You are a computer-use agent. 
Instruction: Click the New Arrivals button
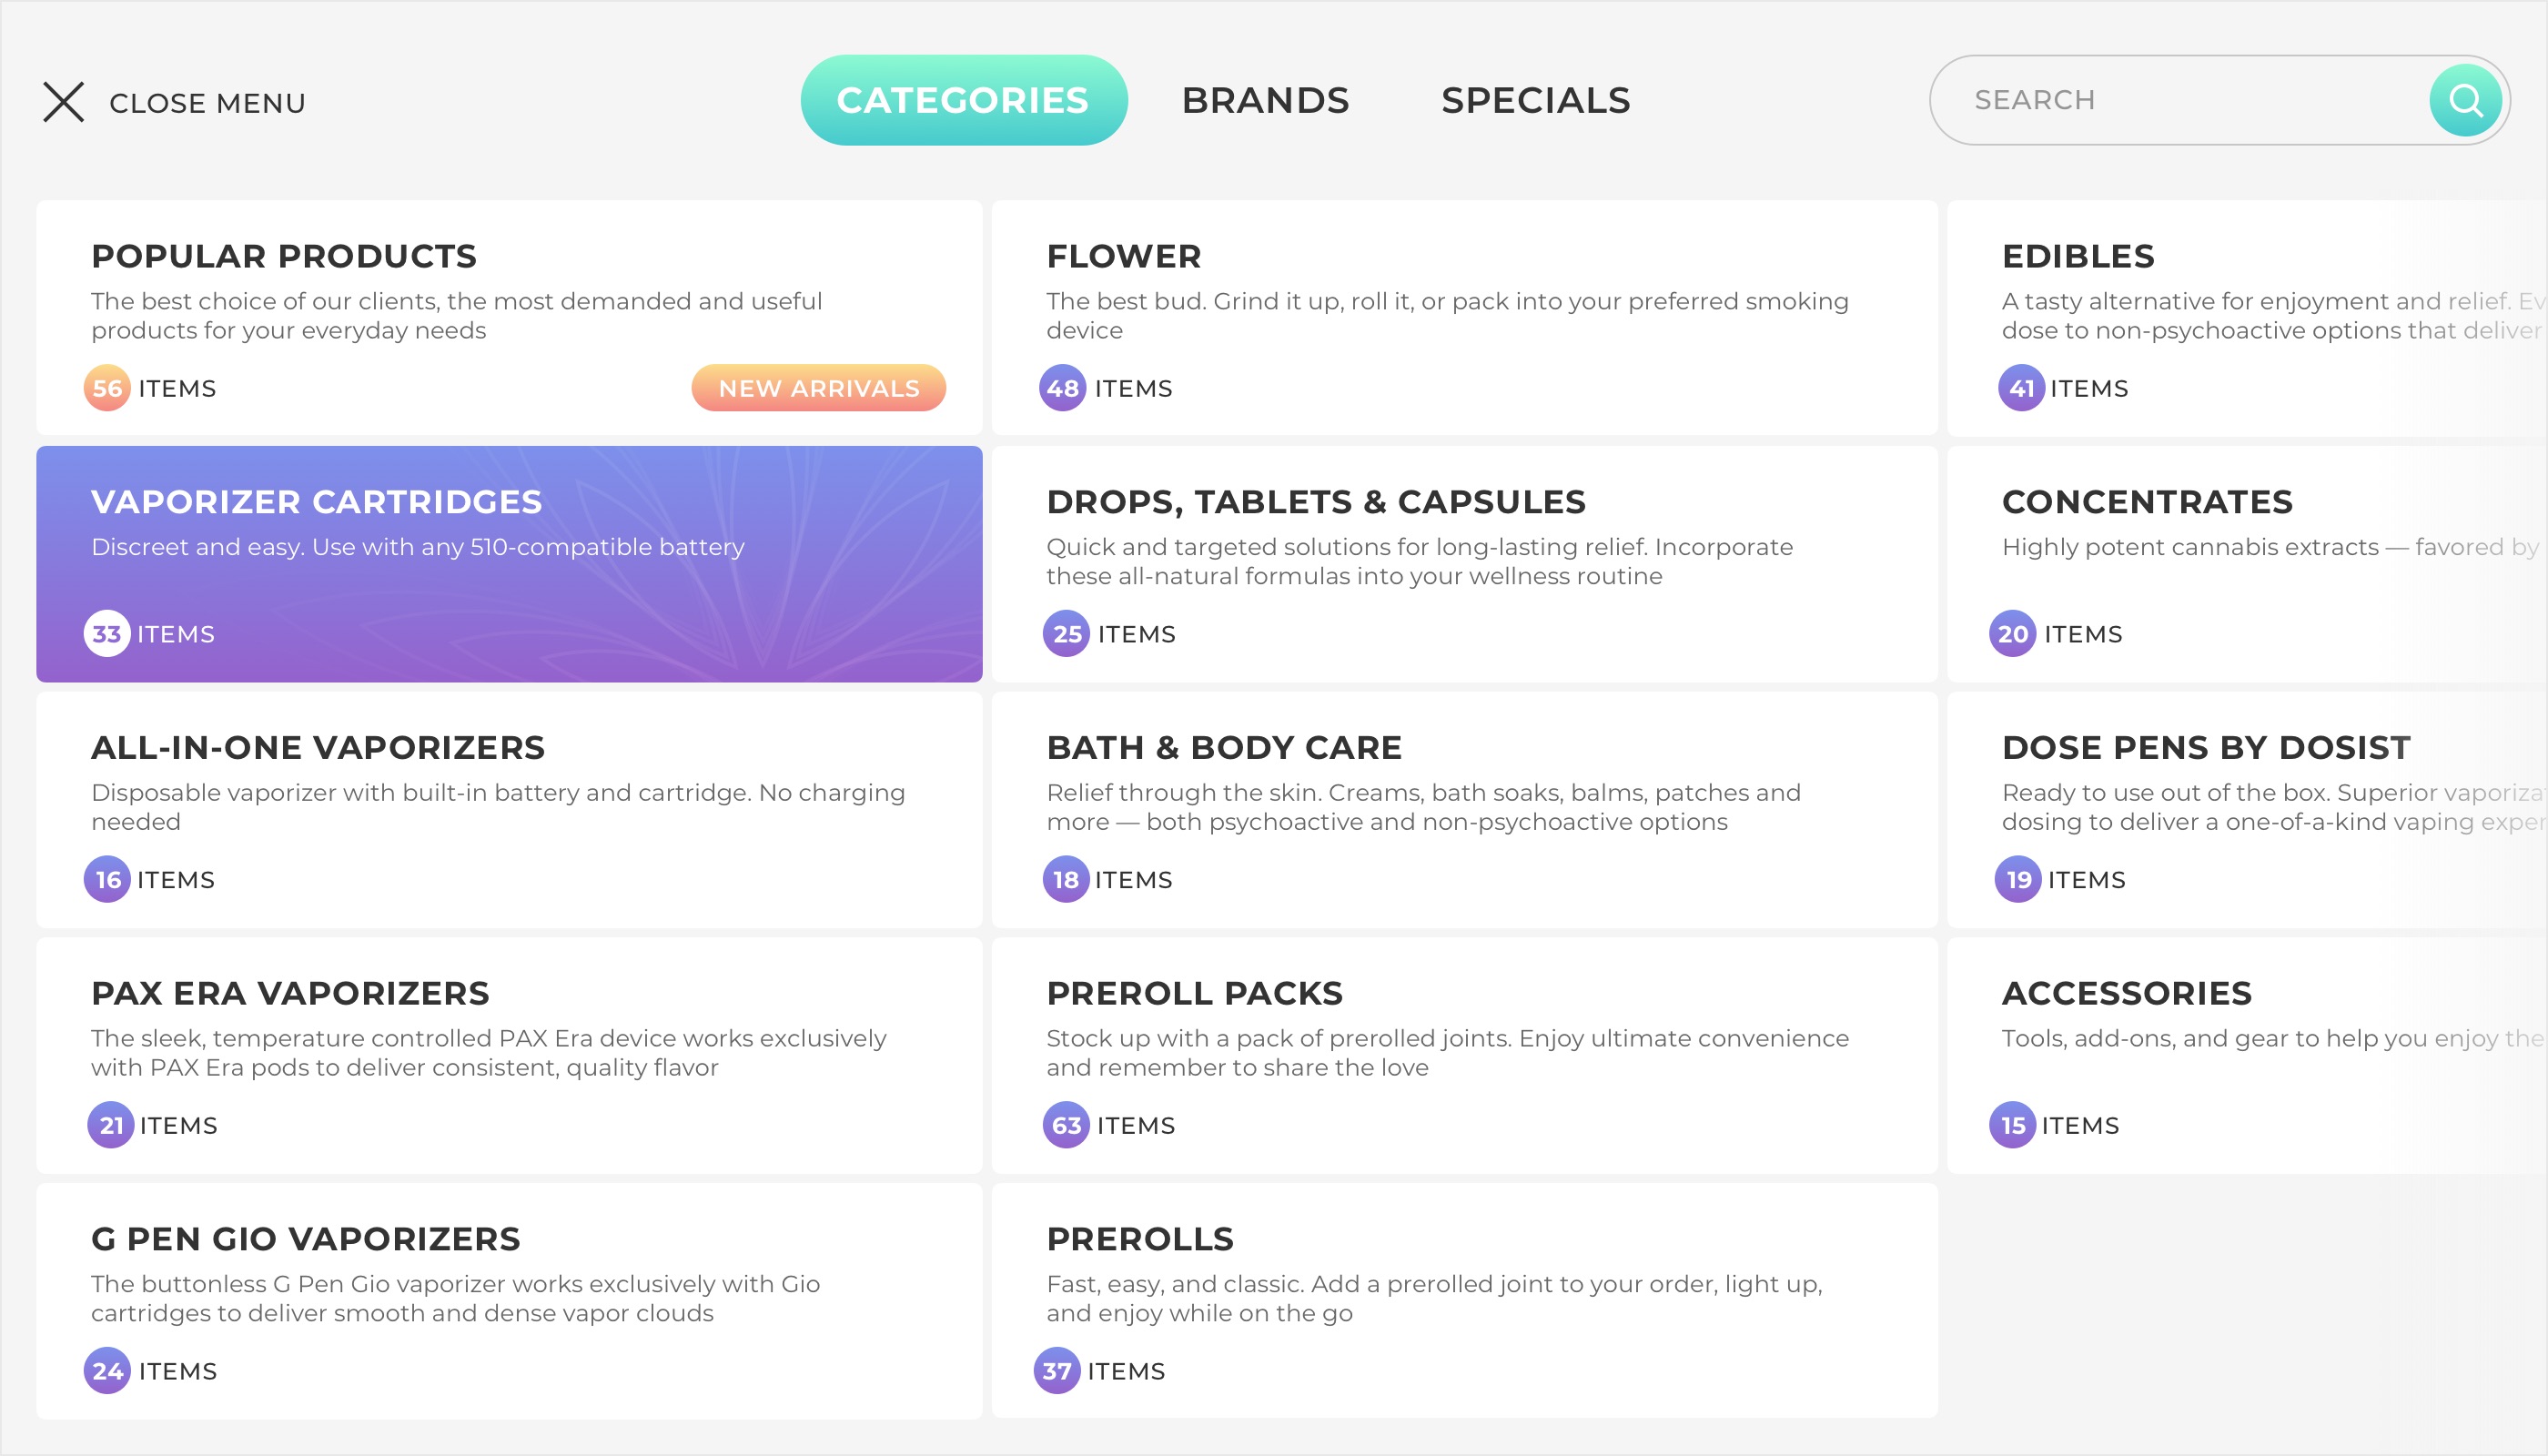(x=818, y=388)
